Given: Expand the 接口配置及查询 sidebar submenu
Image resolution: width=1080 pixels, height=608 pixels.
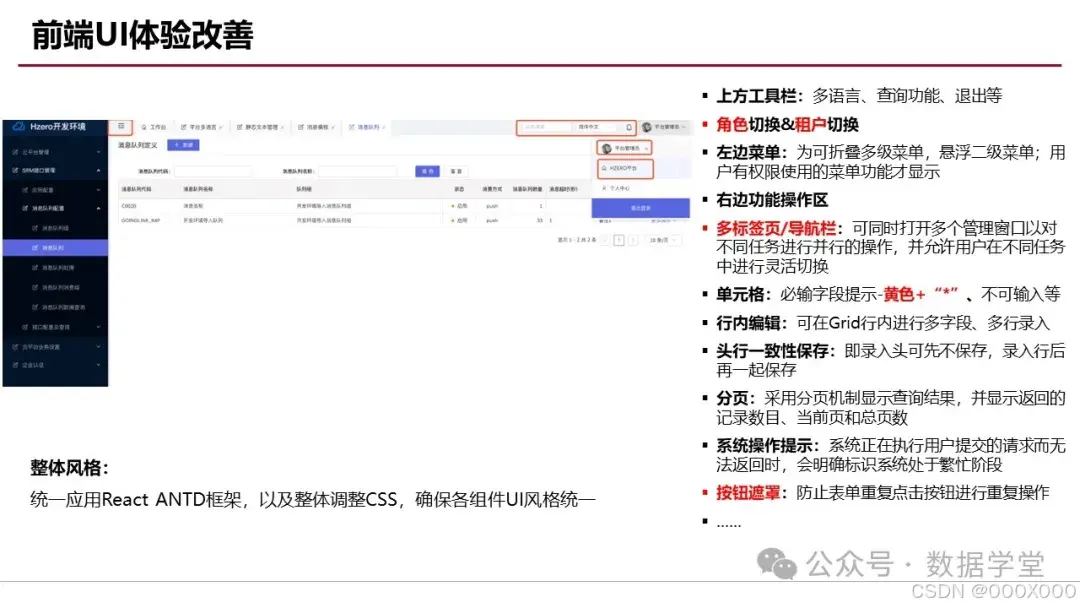Looking at the screenshot, I should (55, 327).
